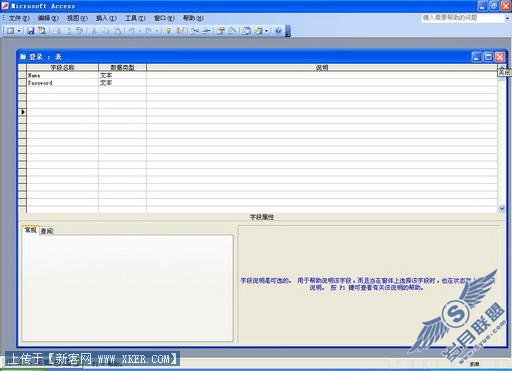Open the 编辑 menu
The height and width of the screenshot is (371, 512).
coord(48,18)
